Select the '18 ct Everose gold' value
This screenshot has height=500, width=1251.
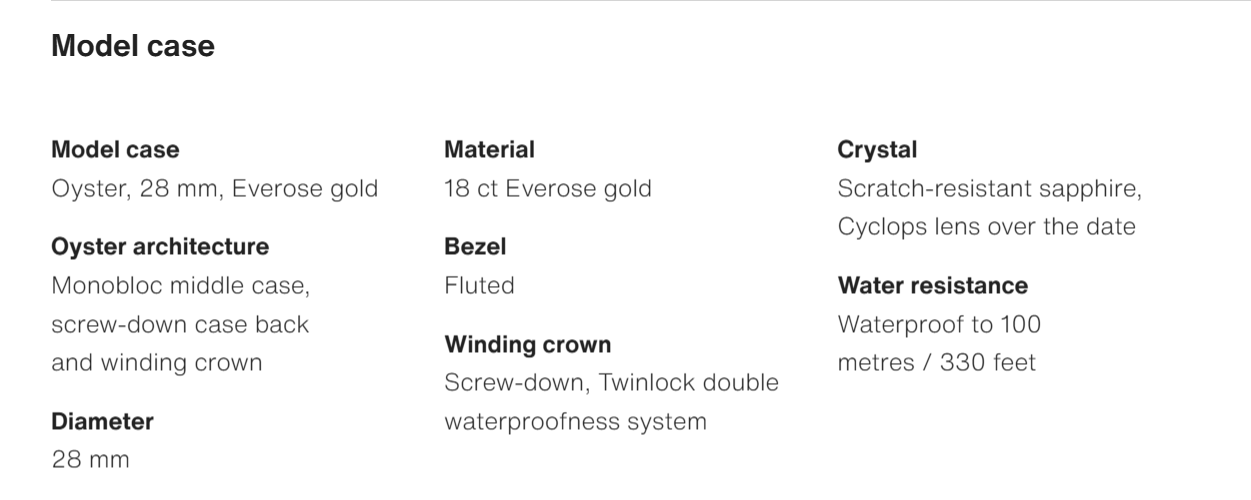[547, 188]
